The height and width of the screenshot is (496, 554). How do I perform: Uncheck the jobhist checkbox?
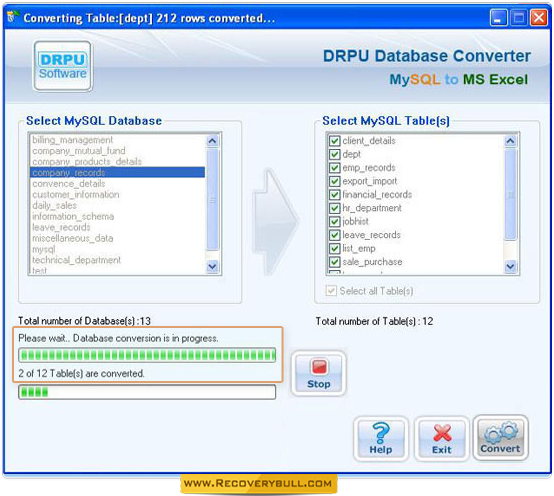tap(335, 221)
